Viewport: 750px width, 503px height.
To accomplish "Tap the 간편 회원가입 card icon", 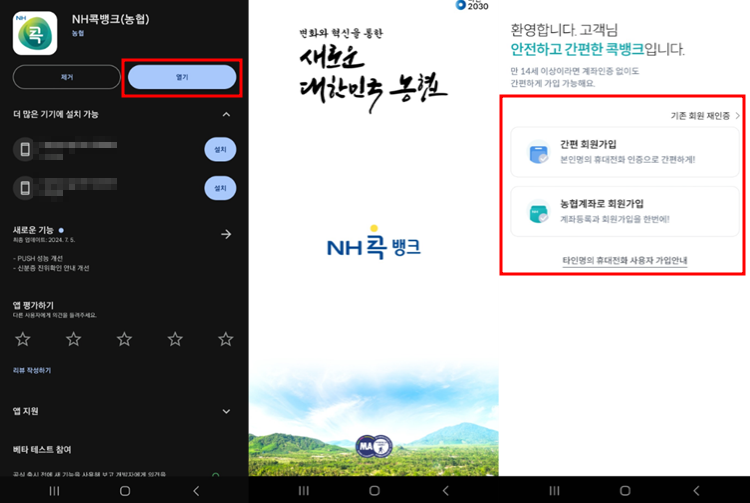I will click(x=539, y=152).
